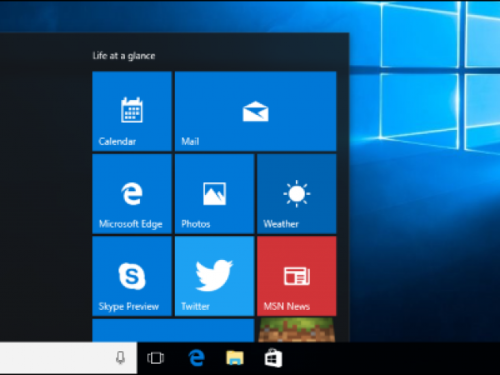
Task: Open the Minecraft tile
Action: click(297, 330)
